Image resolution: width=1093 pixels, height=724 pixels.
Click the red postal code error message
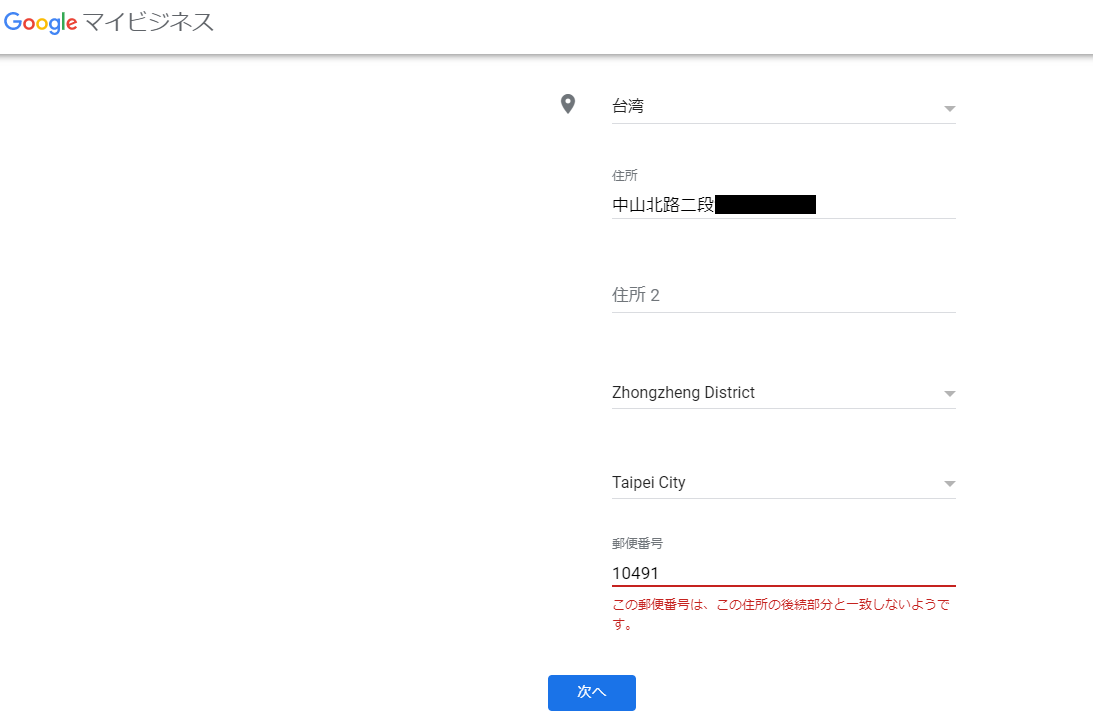[781, 614]
